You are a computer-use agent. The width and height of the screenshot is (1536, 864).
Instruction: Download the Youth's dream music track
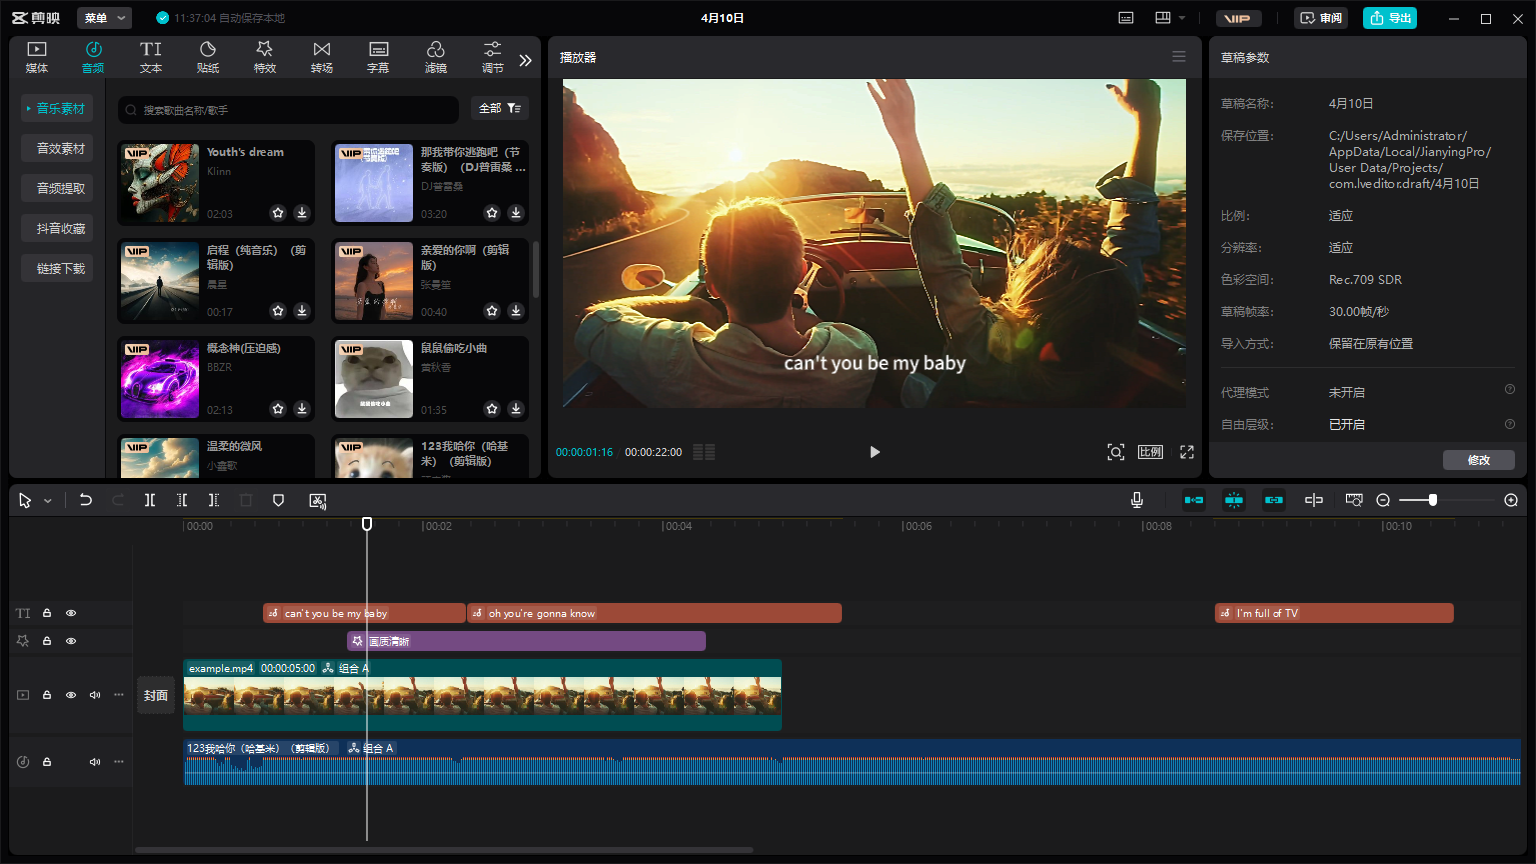(302, 213)
